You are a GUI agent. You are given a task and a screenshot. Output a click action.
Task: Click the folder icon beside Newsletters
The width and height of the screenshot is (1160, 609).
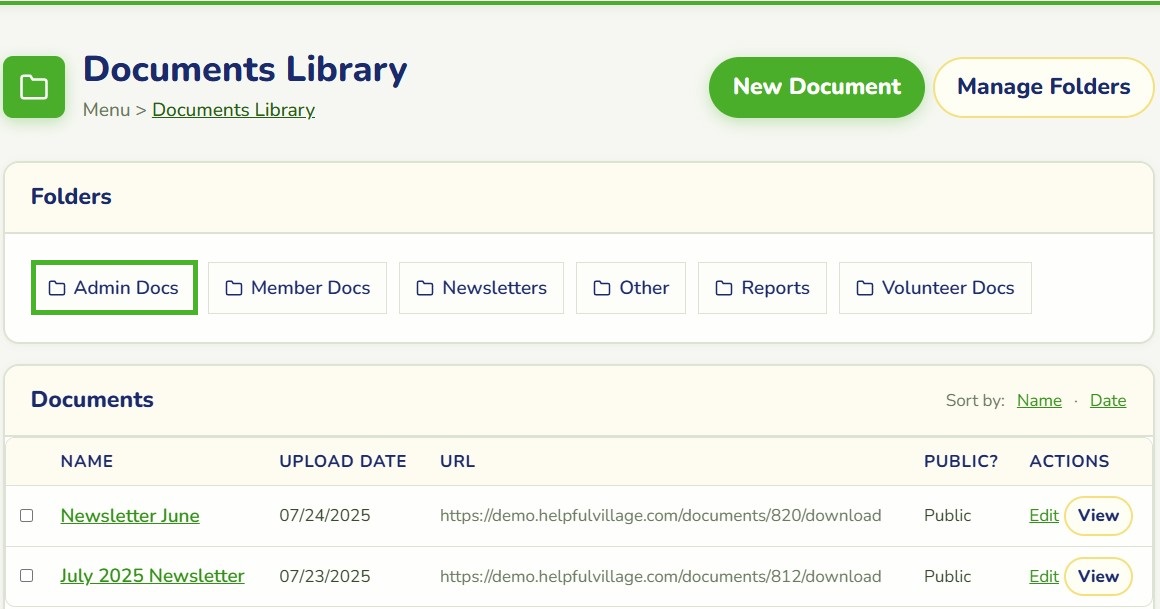coord(425,288)
